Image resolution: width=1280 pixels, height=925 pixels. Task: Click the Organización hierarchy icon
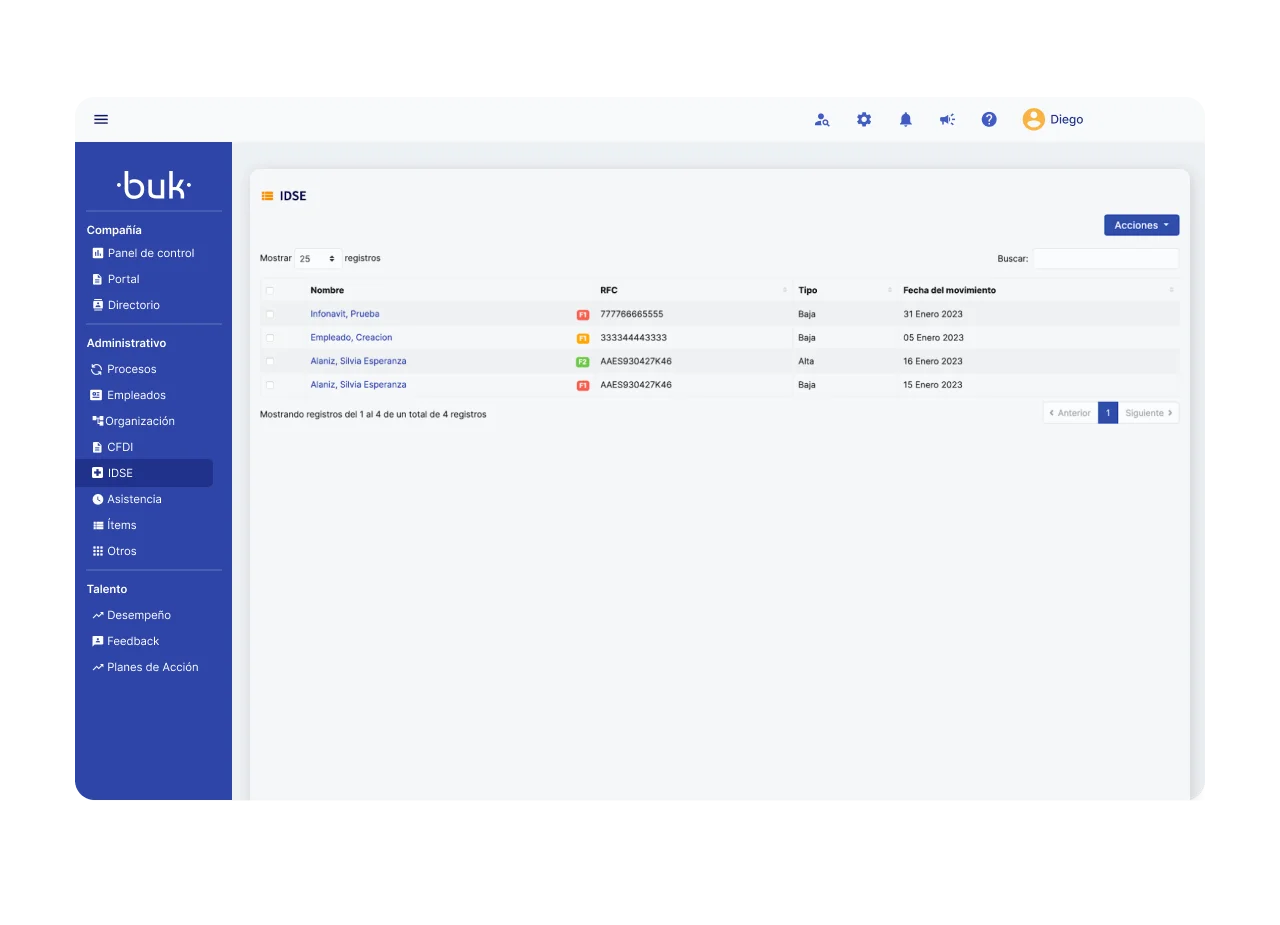pyautogui.click(x=97, y=421)
